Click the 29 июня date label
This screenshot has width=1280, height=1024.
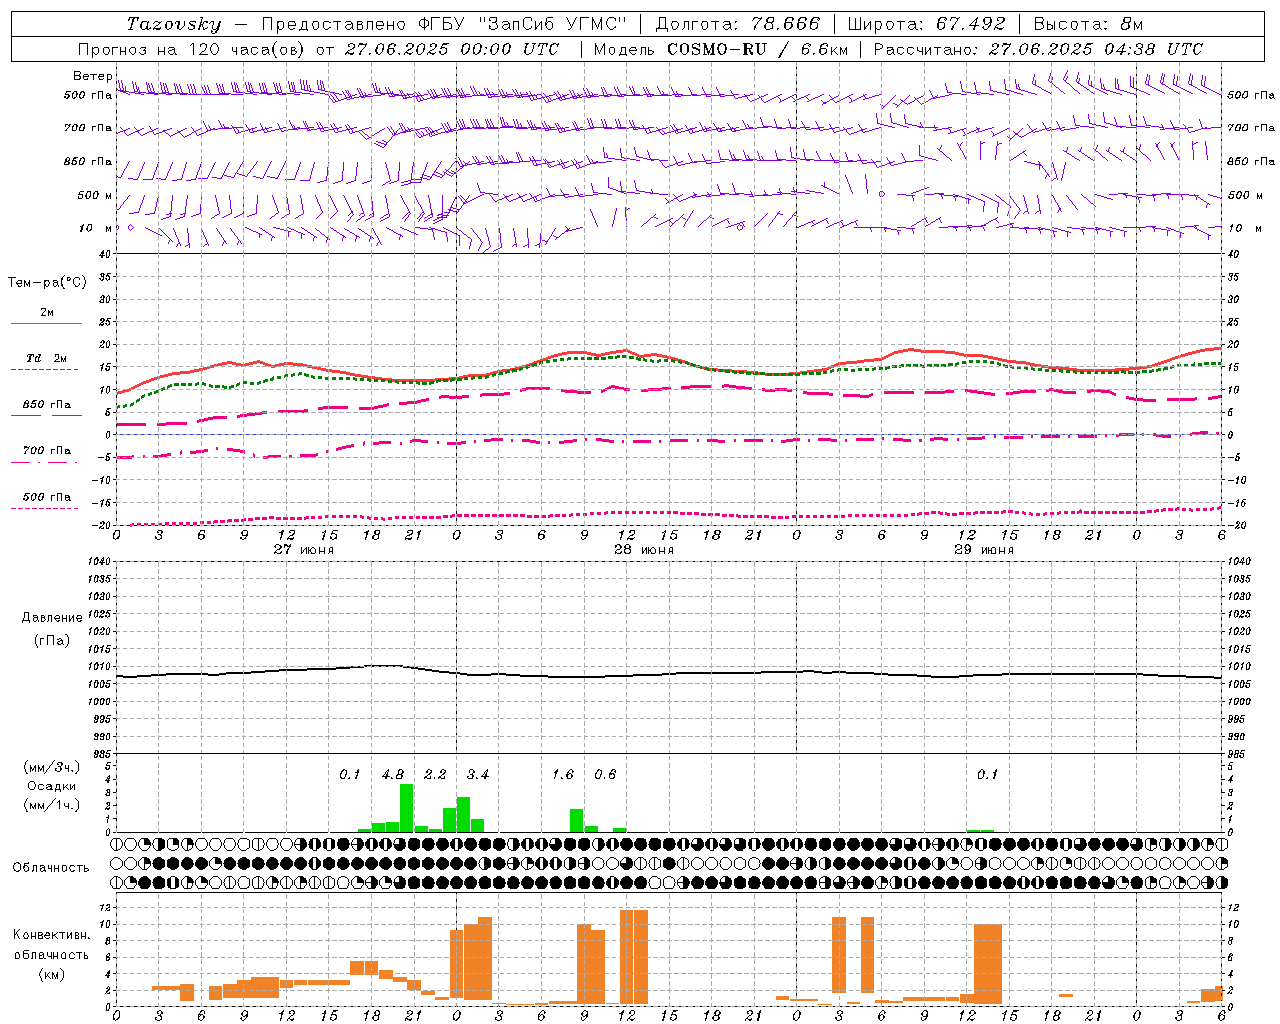coord(984,550)
